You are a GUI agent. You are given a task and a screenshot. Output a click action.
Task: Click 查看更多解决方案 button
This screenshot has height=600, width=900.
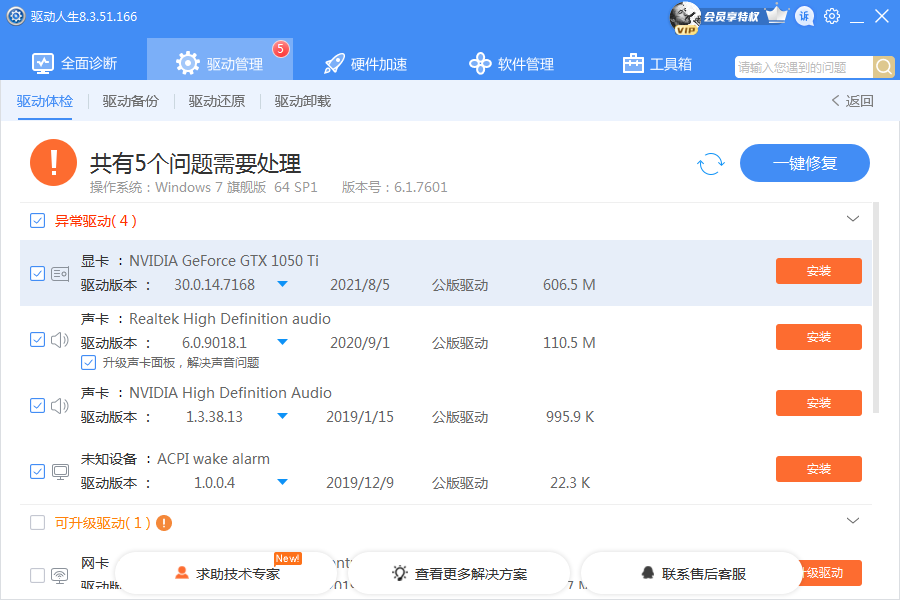(x=459, y=574)
